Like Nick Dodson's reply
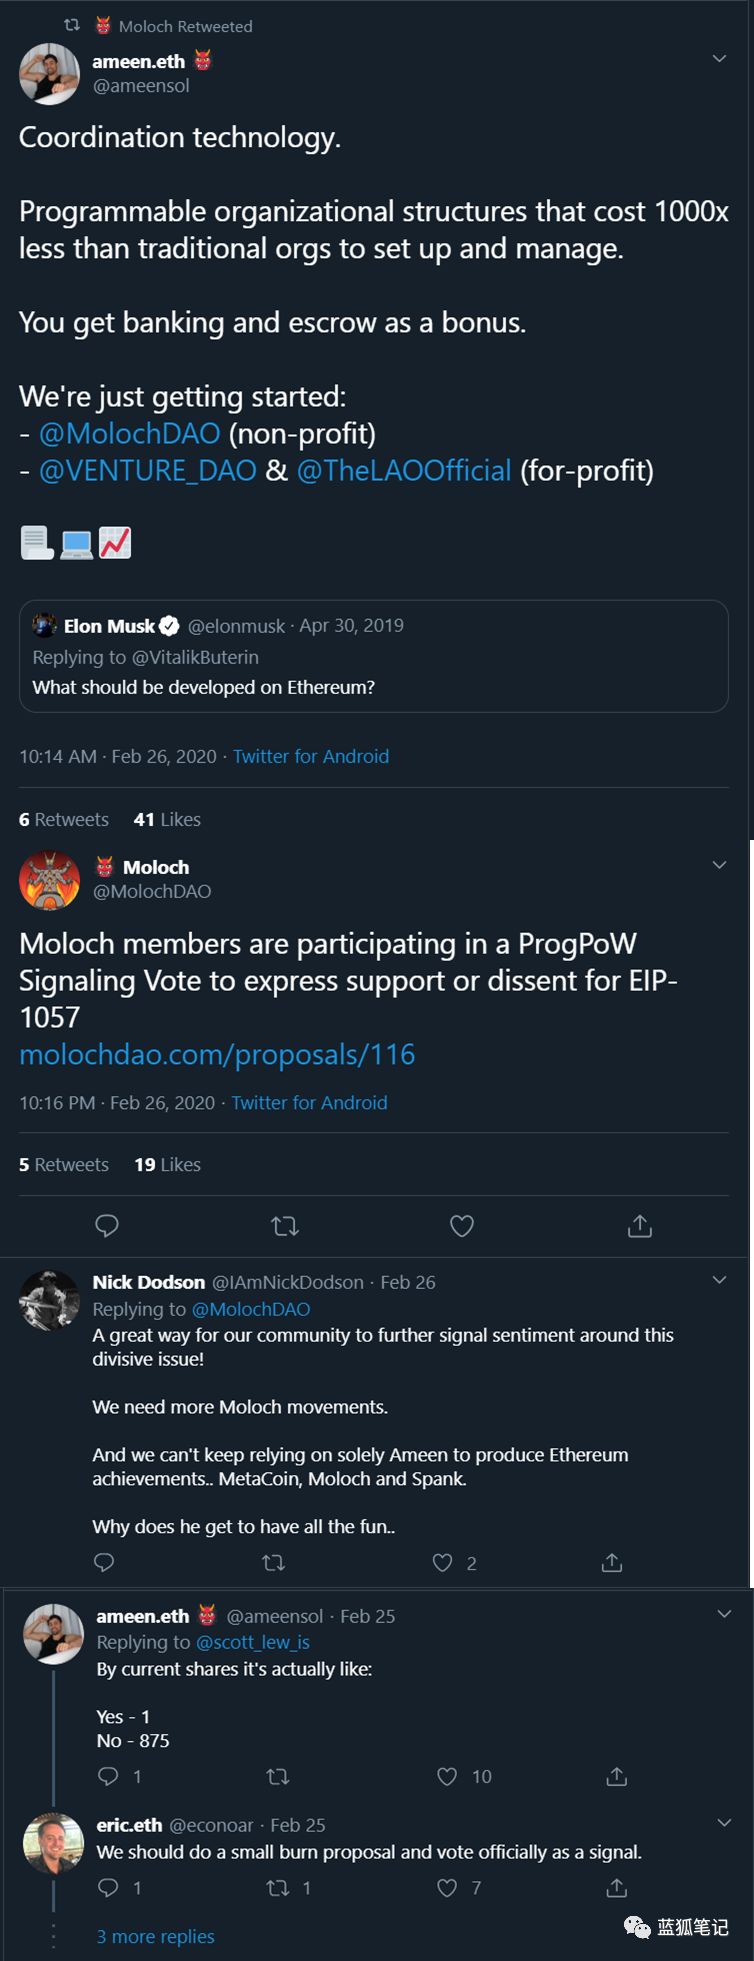The image size is (754, 1961). pos(442,1562)
